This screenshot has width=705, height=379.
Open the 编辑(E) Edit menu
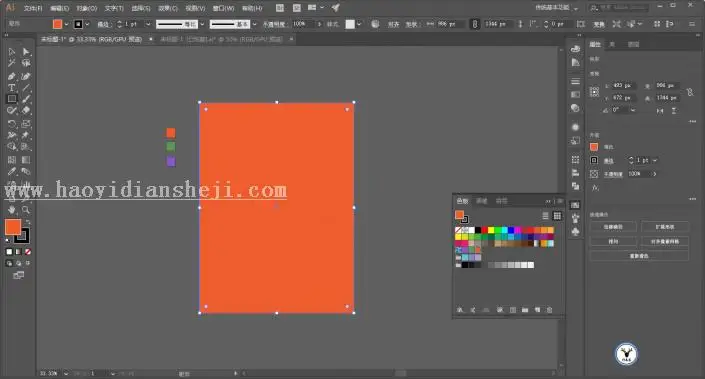(x=59, y=8)
